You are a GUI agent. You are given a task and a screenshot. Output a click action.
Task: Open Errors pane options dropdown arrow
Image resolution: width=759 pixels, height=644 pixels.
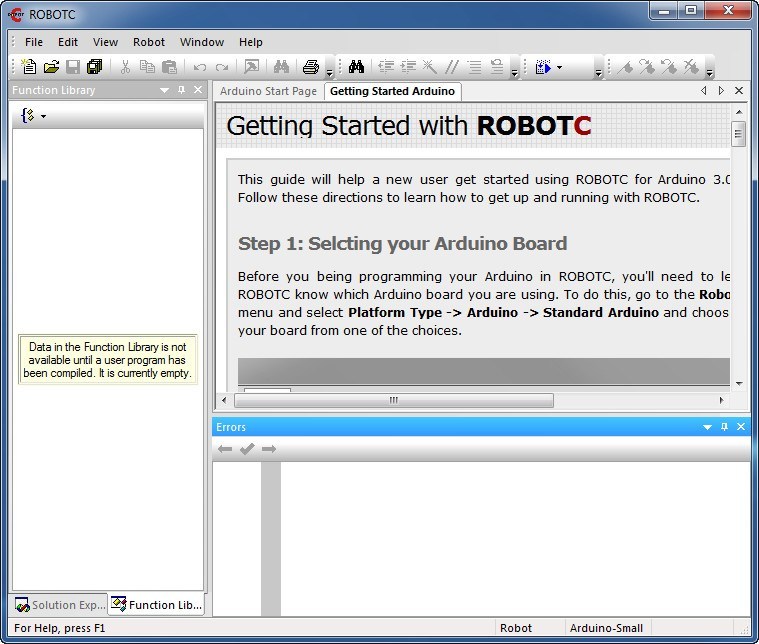tap(707, 427)
